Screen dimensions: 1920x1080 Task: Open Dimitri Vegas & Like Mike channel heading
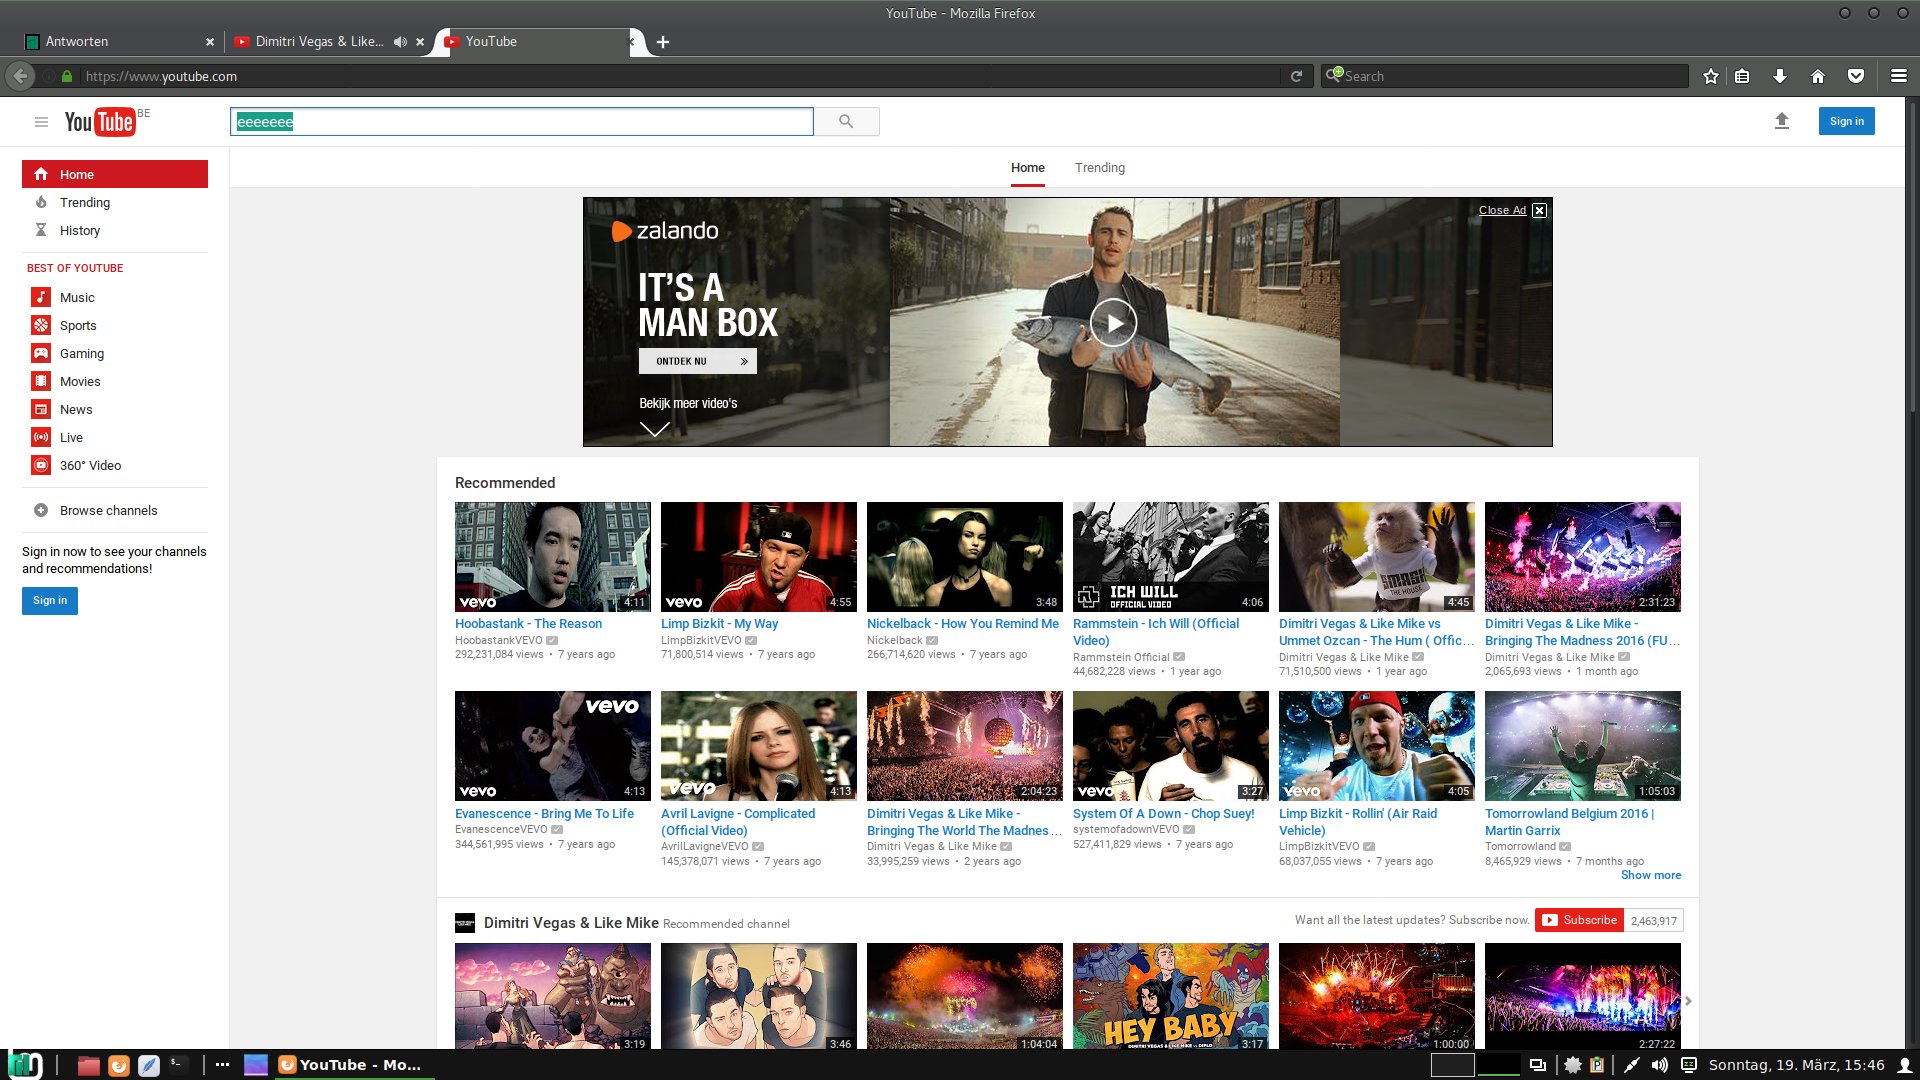click(x=571, y=923)
